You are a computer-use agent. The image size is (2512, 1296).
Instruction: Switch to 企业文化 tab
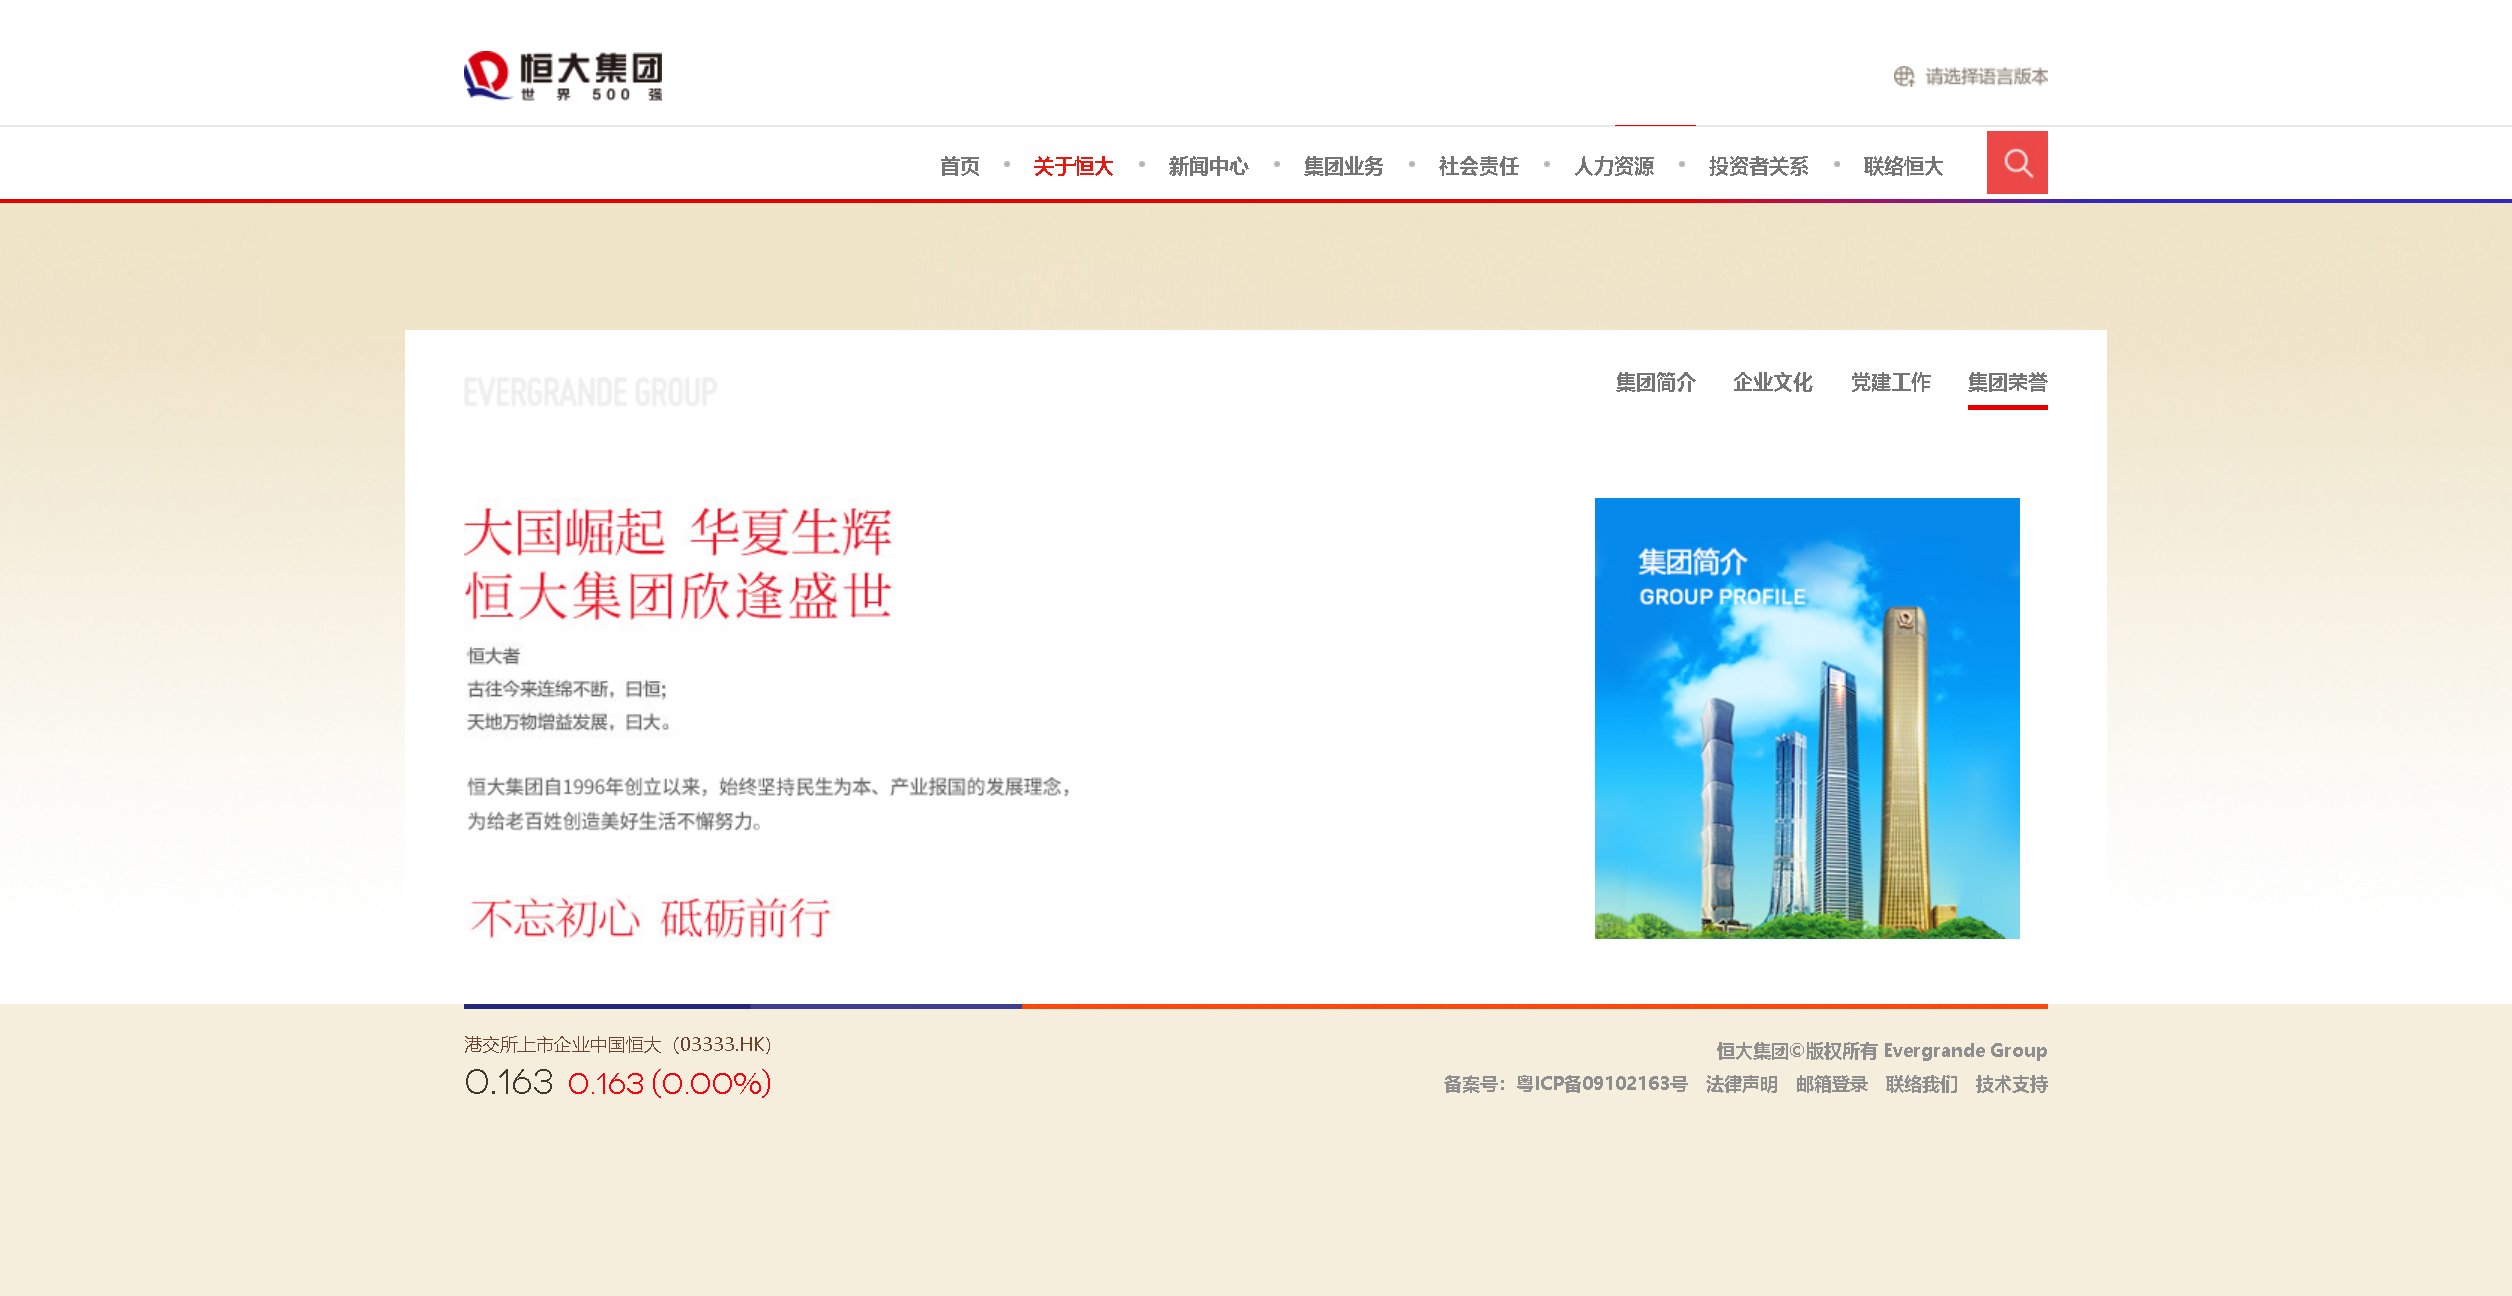point(1772,382)
